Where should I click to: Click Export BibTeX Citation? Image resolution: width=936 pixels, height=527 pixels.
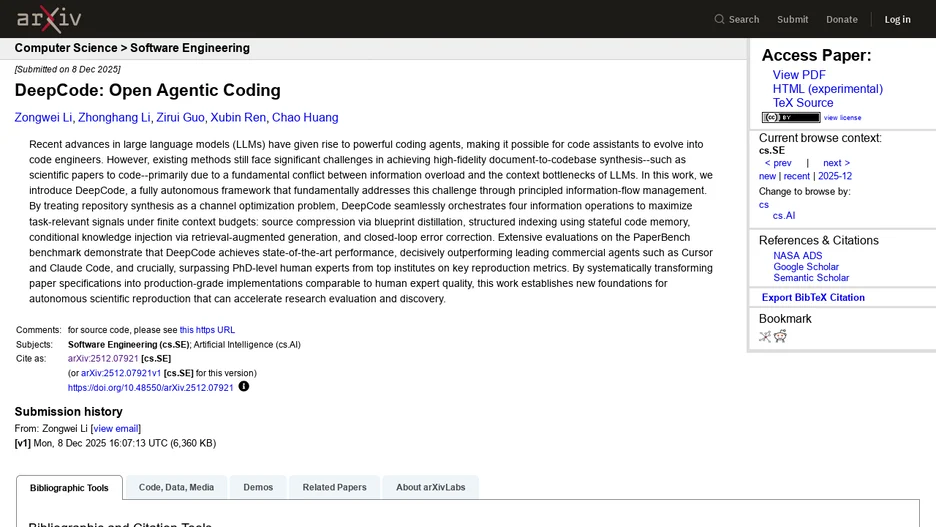(x=813, y=297)
